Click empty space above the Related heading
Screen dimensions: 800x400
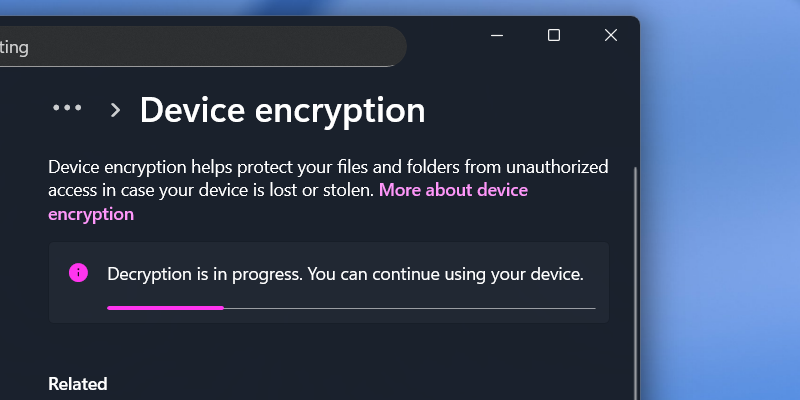tap(300, 348)
